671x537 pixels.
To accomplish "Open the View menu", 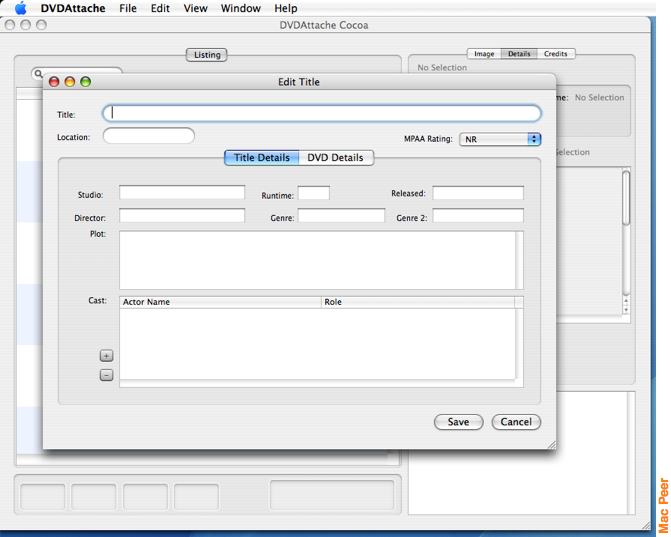I will tap(195, 8).
